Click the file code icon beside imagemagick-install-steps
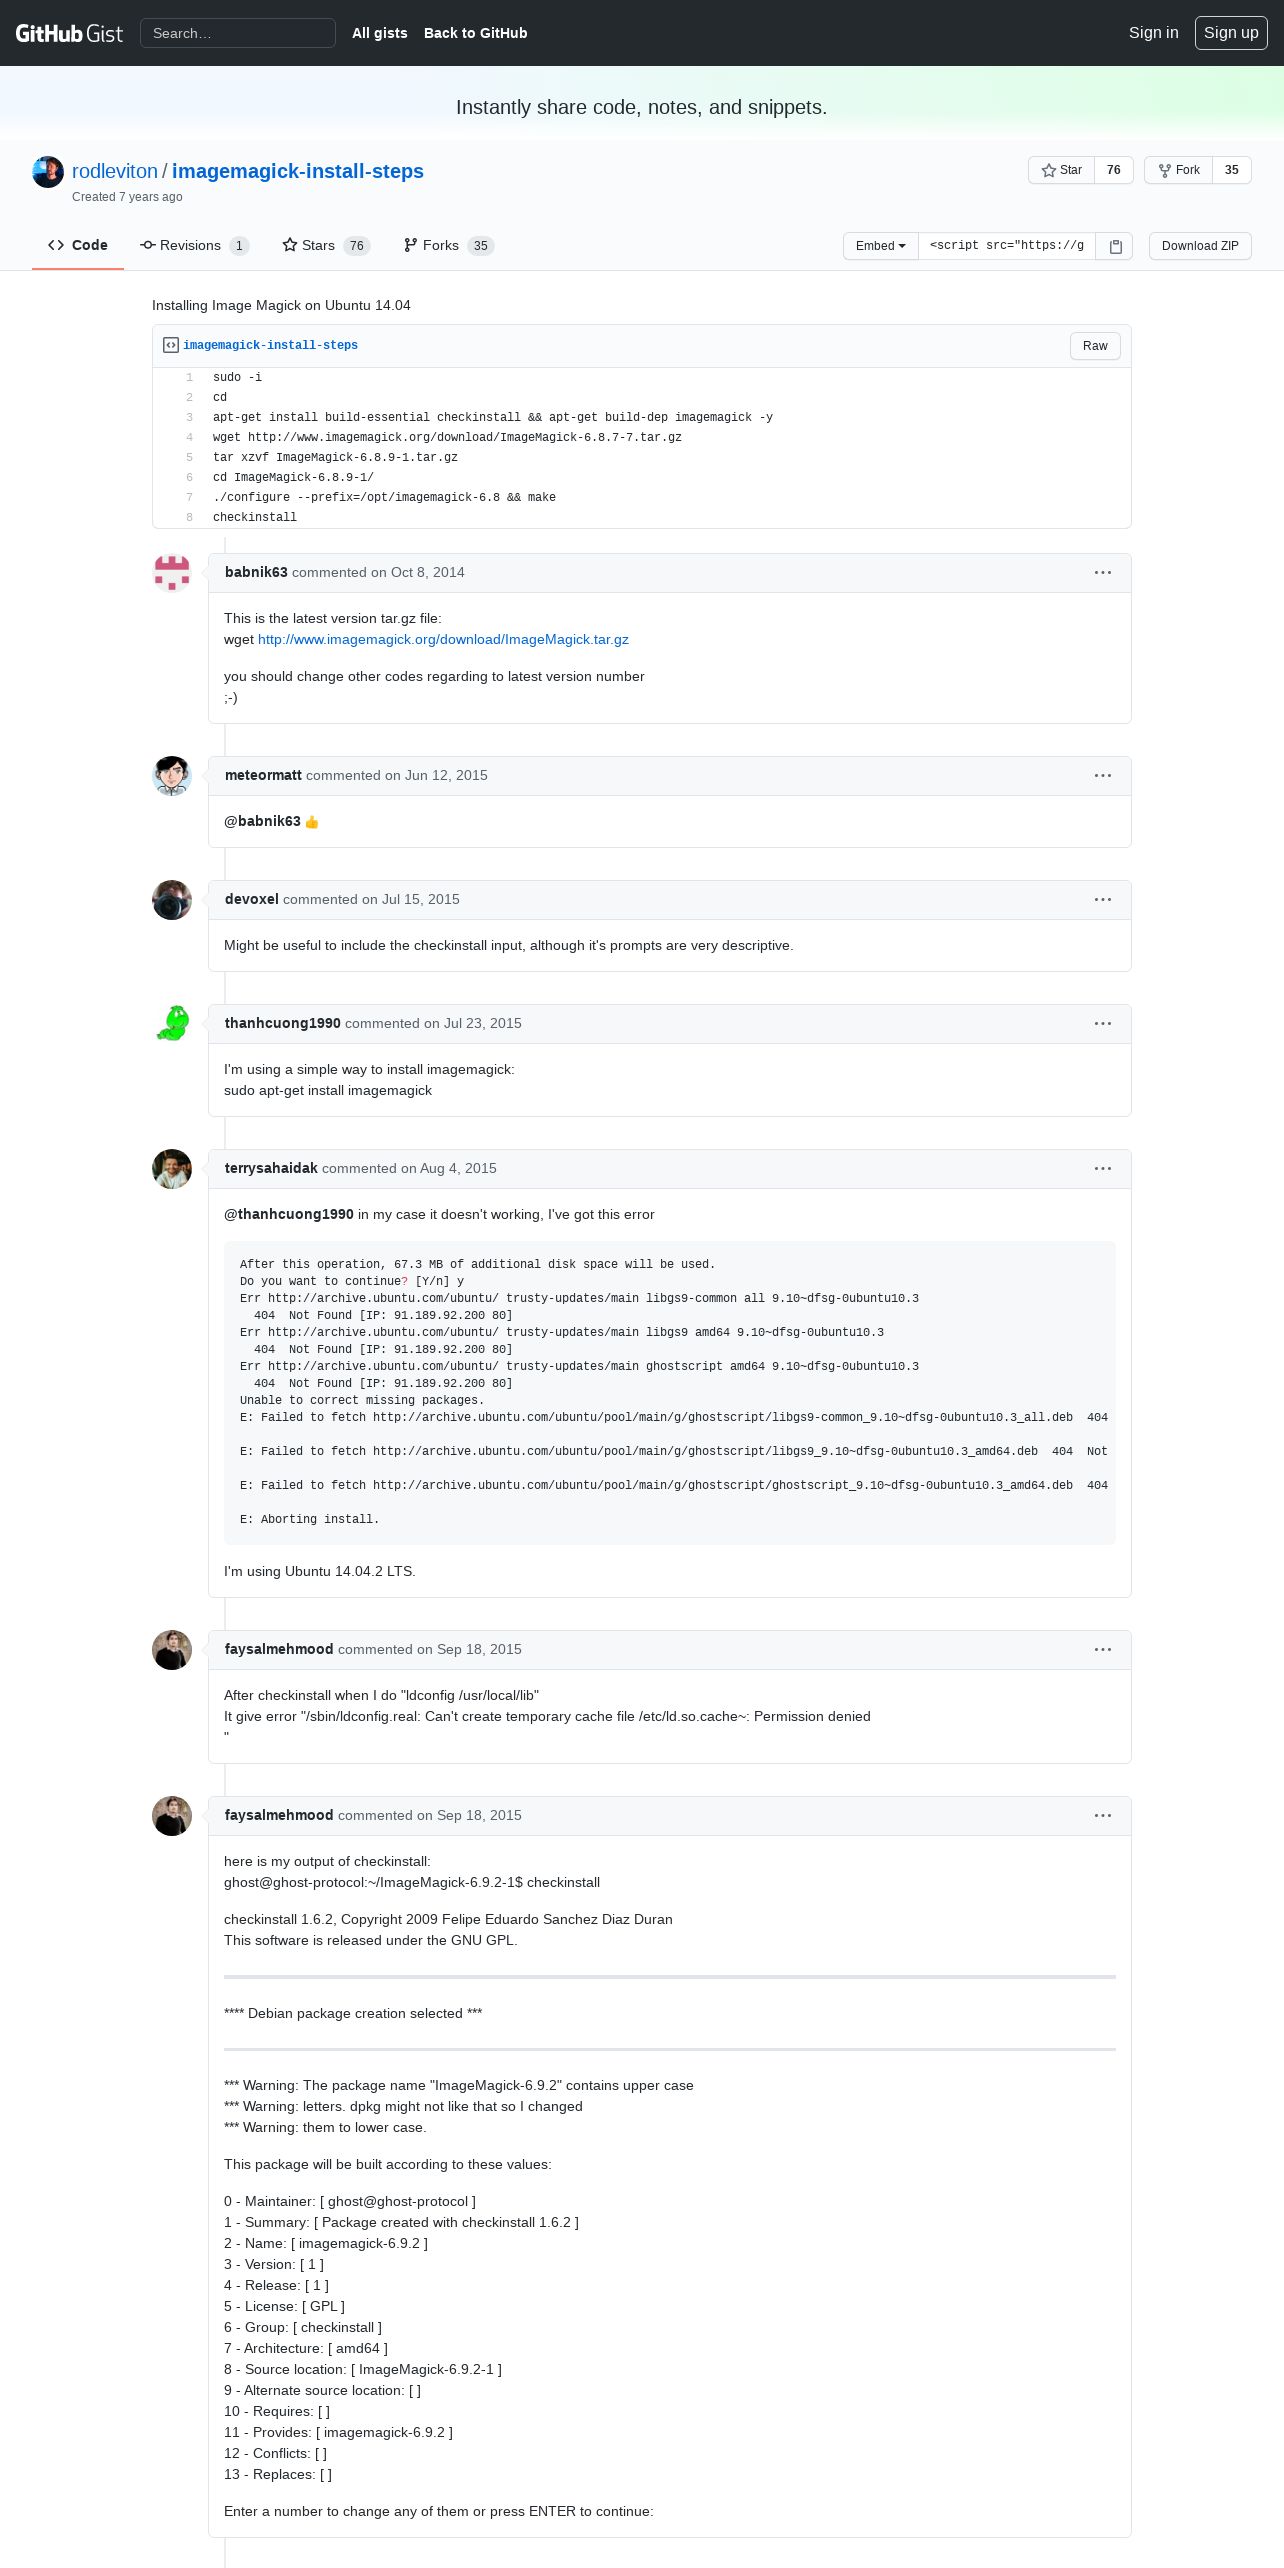The height and width of the screenshot is (2568, 1284). click(x=171, y=345)
